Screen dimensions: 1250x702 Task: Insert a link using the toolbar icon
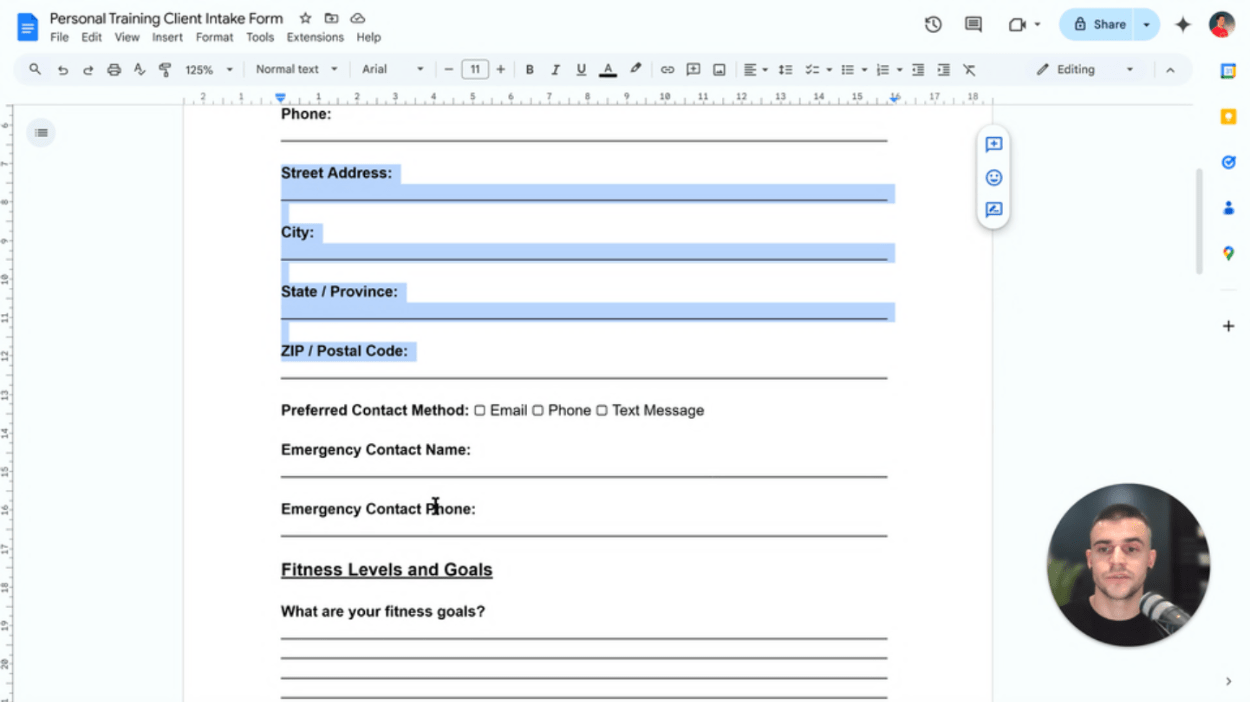pos(667,69)
